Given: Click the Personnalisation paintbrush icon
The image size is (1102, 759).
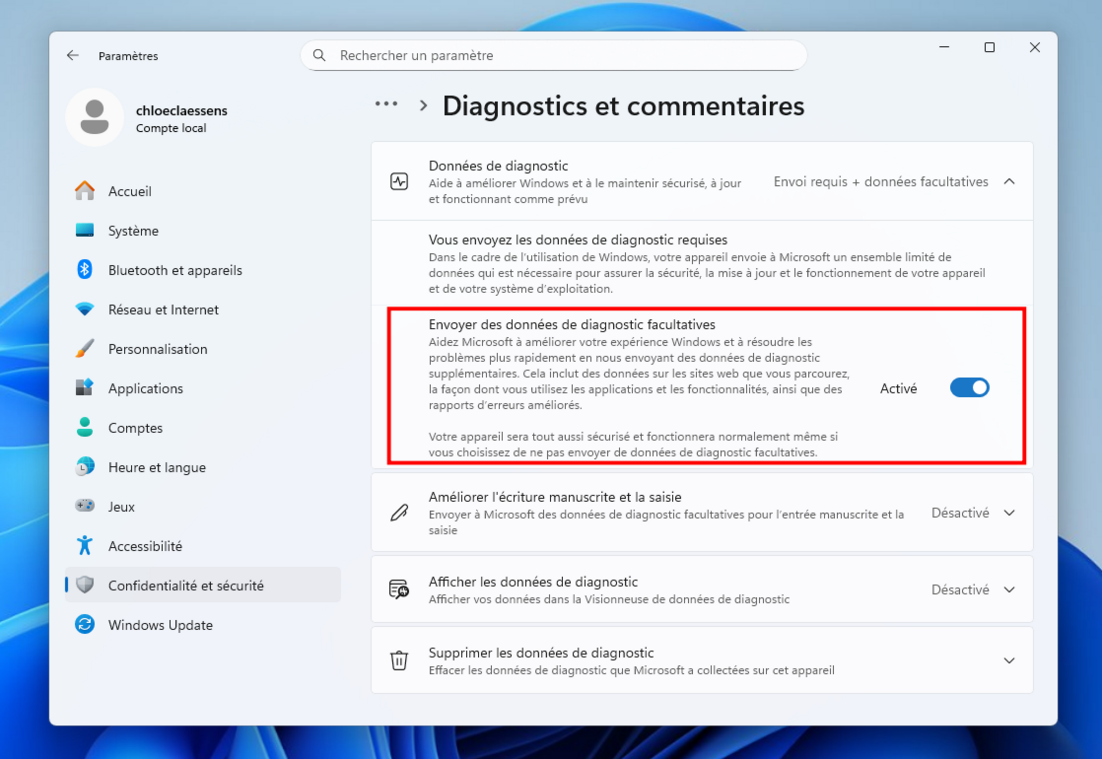Looking at the screenshot, I should point(85,349).
